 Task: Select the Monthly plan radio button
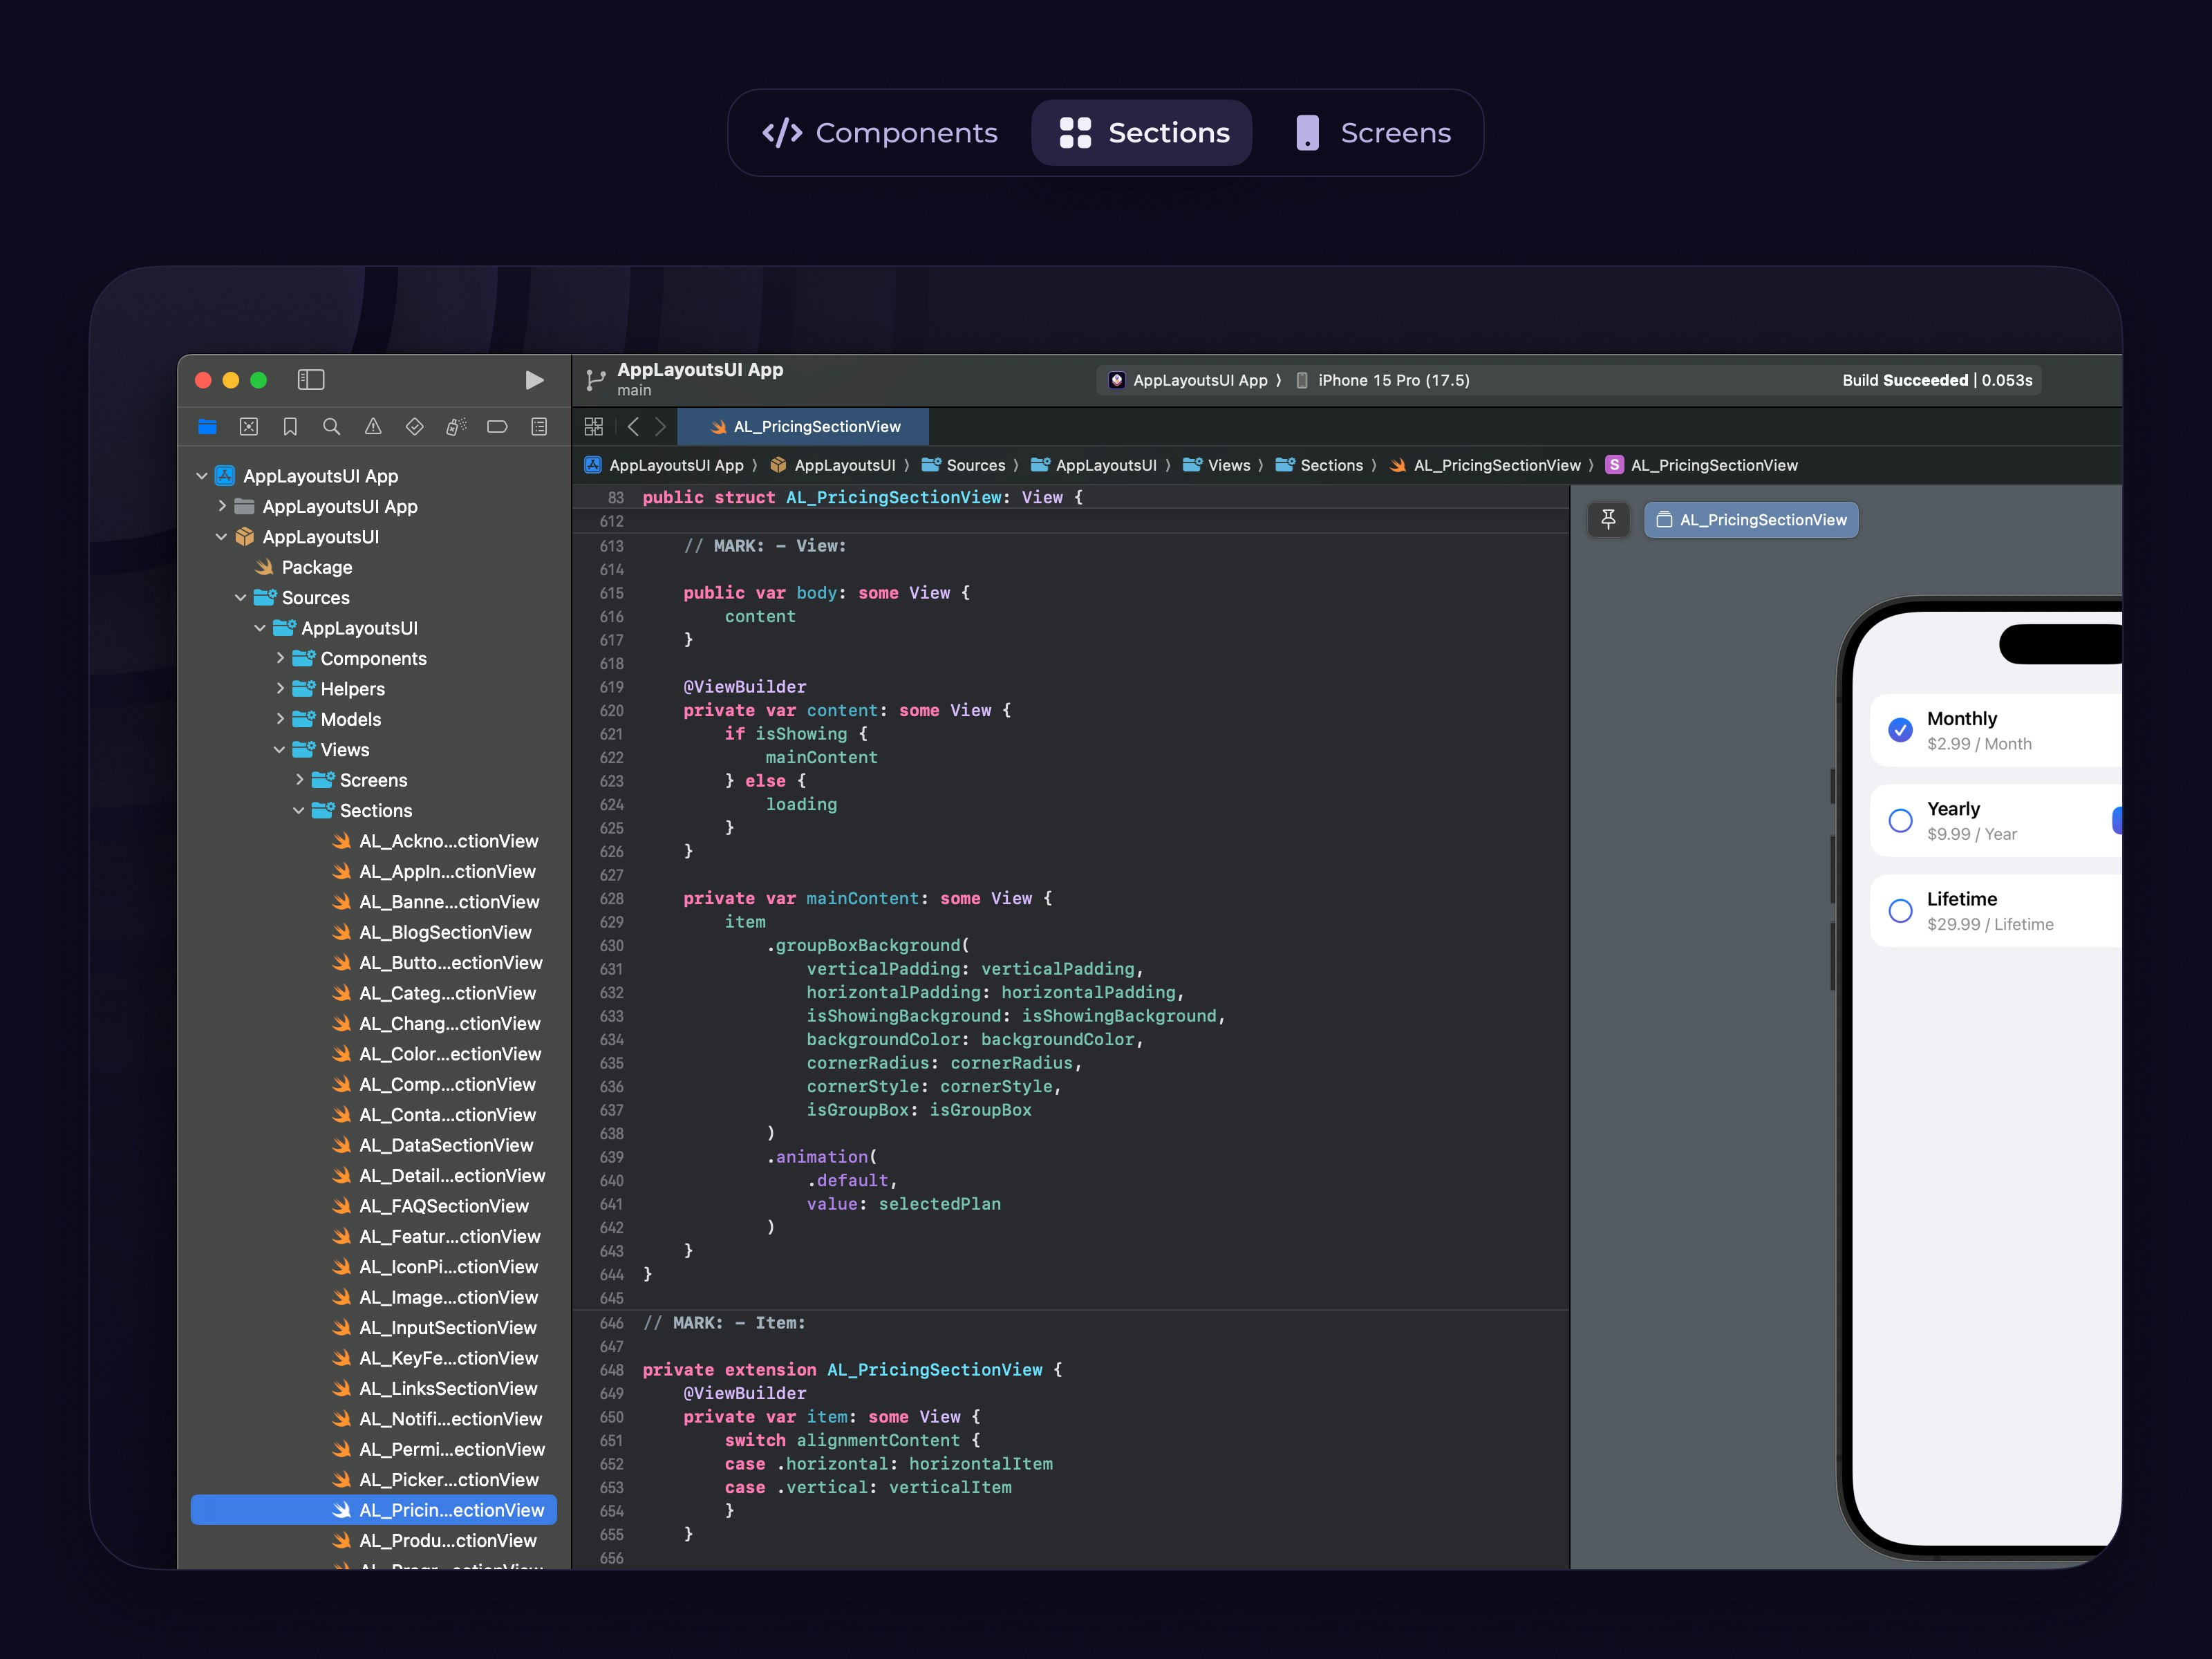[1900, 730]
